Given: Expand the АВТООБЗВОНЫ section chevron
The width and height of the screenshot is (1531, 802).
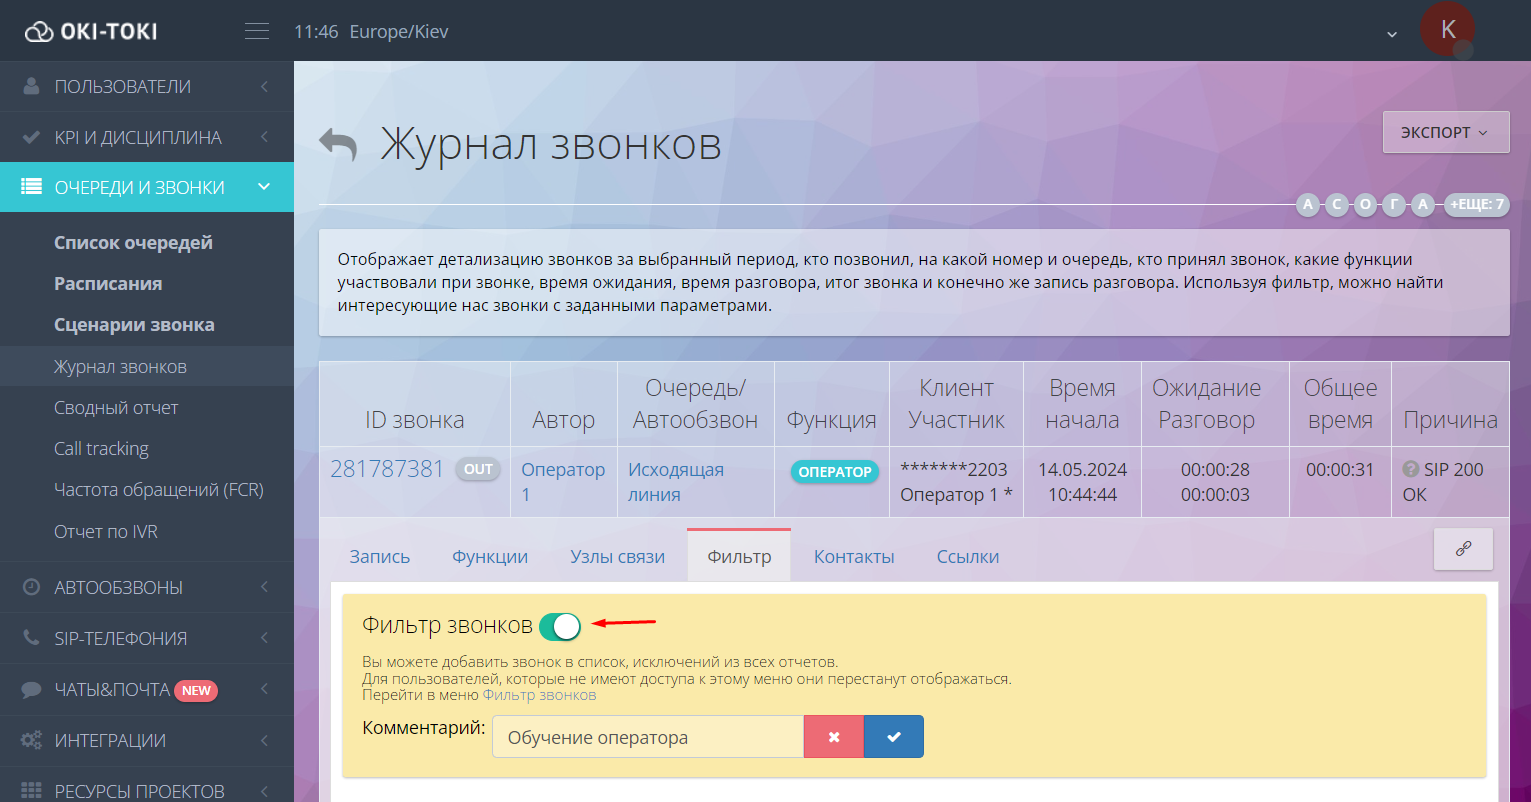Looking at the screenshot, I should pos(264,587).
